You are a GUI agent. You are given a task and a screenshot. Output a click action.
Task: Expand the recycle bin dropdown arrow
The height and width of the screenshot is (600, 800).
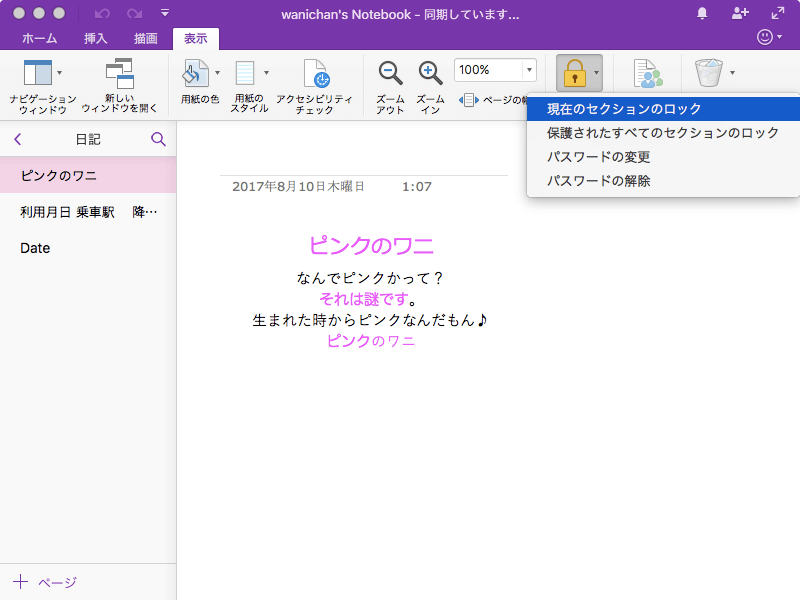coord(732,73)
